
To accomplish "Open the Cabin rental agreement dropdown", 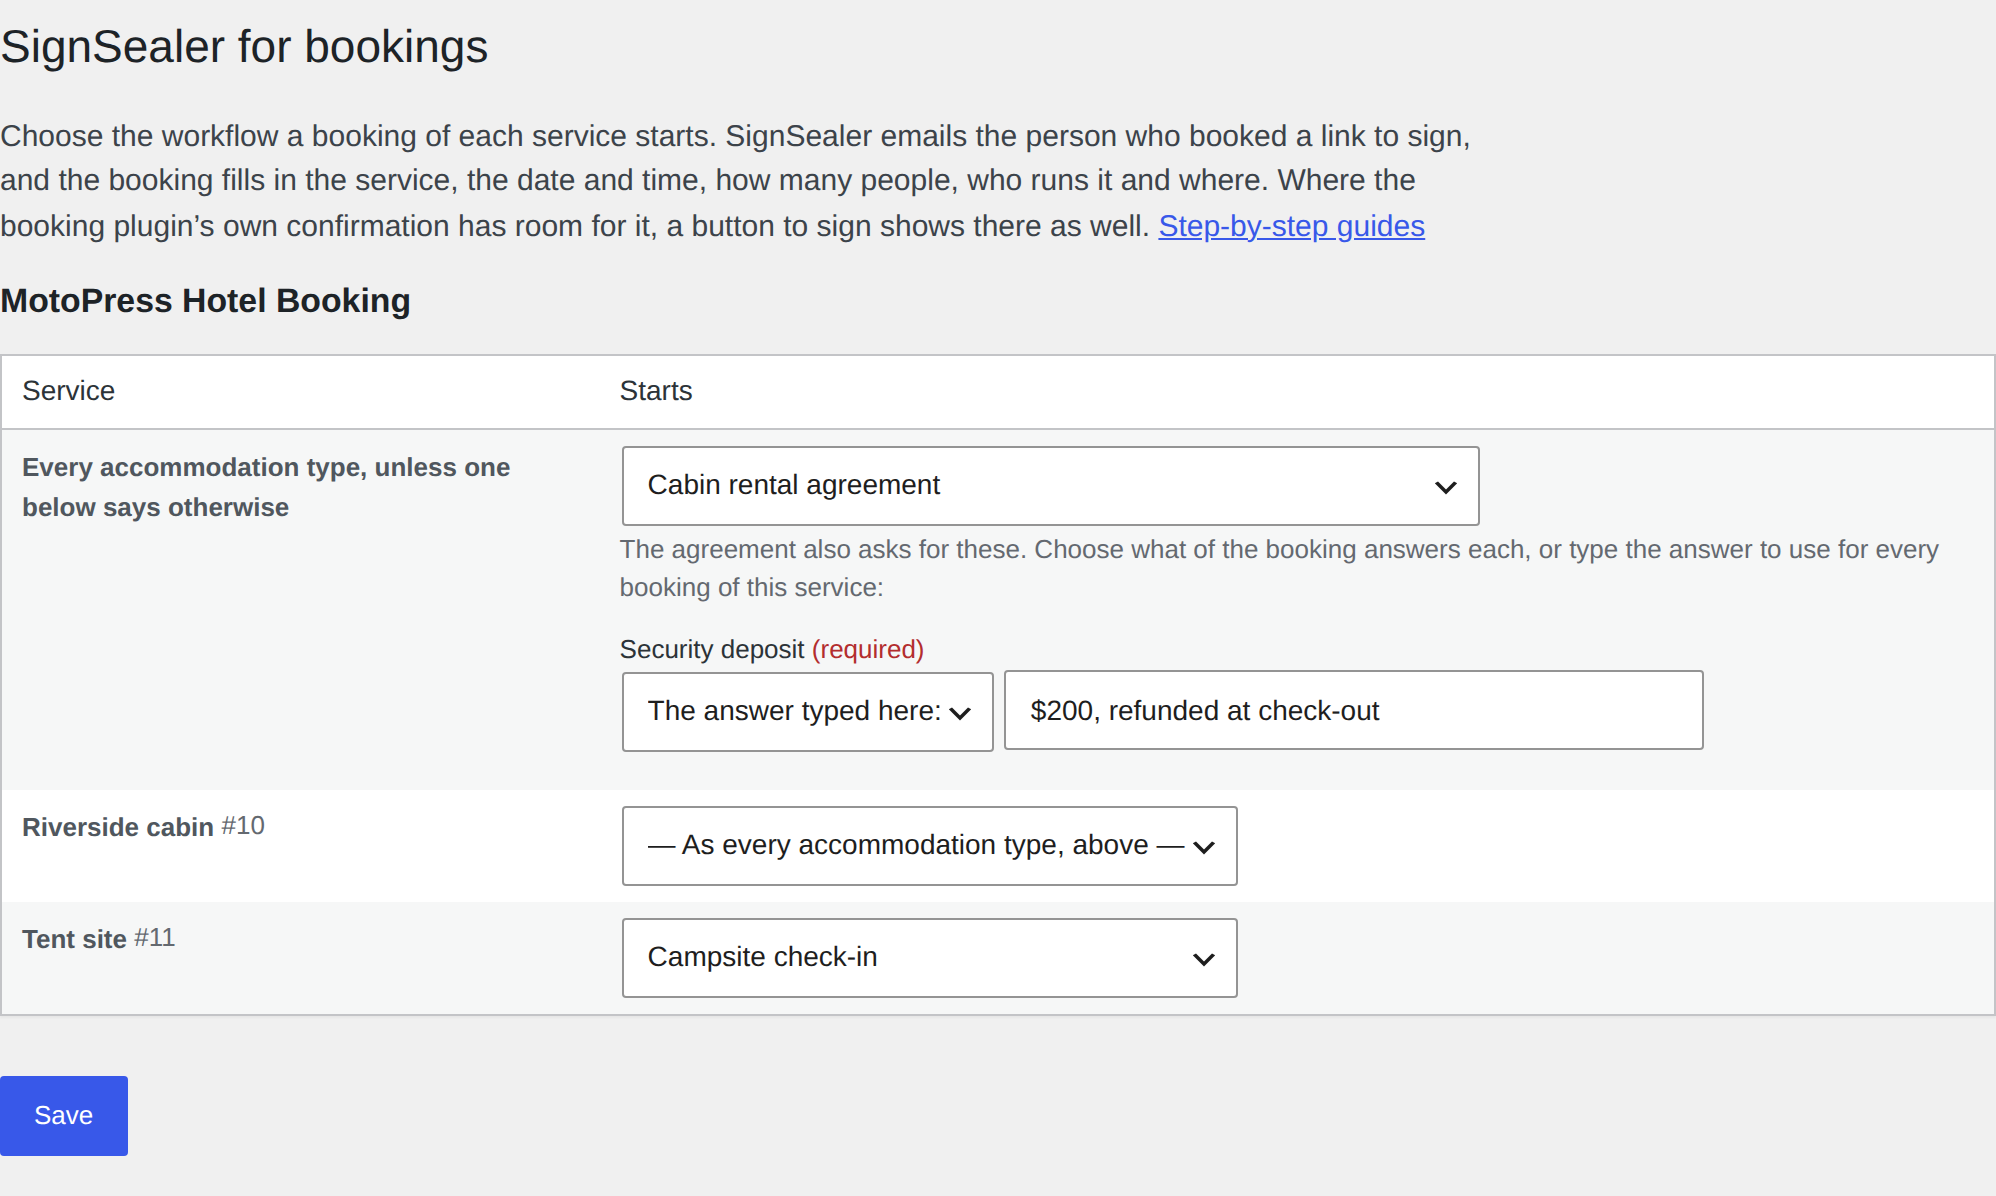I will [1050, 486].
